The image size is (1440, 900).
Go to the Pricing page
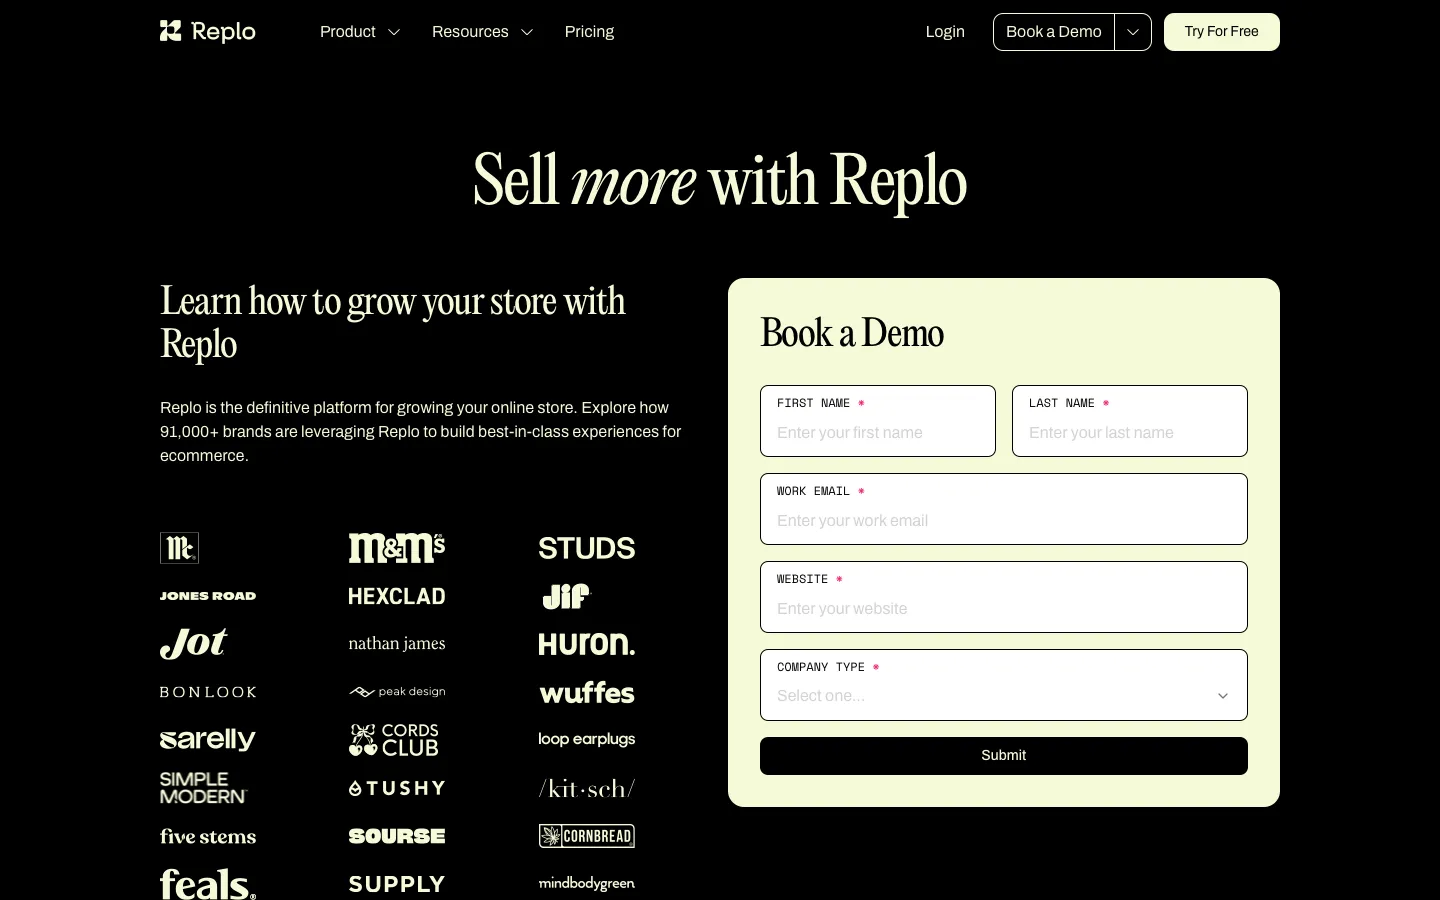pyautogui.click(x=589, y=32)
